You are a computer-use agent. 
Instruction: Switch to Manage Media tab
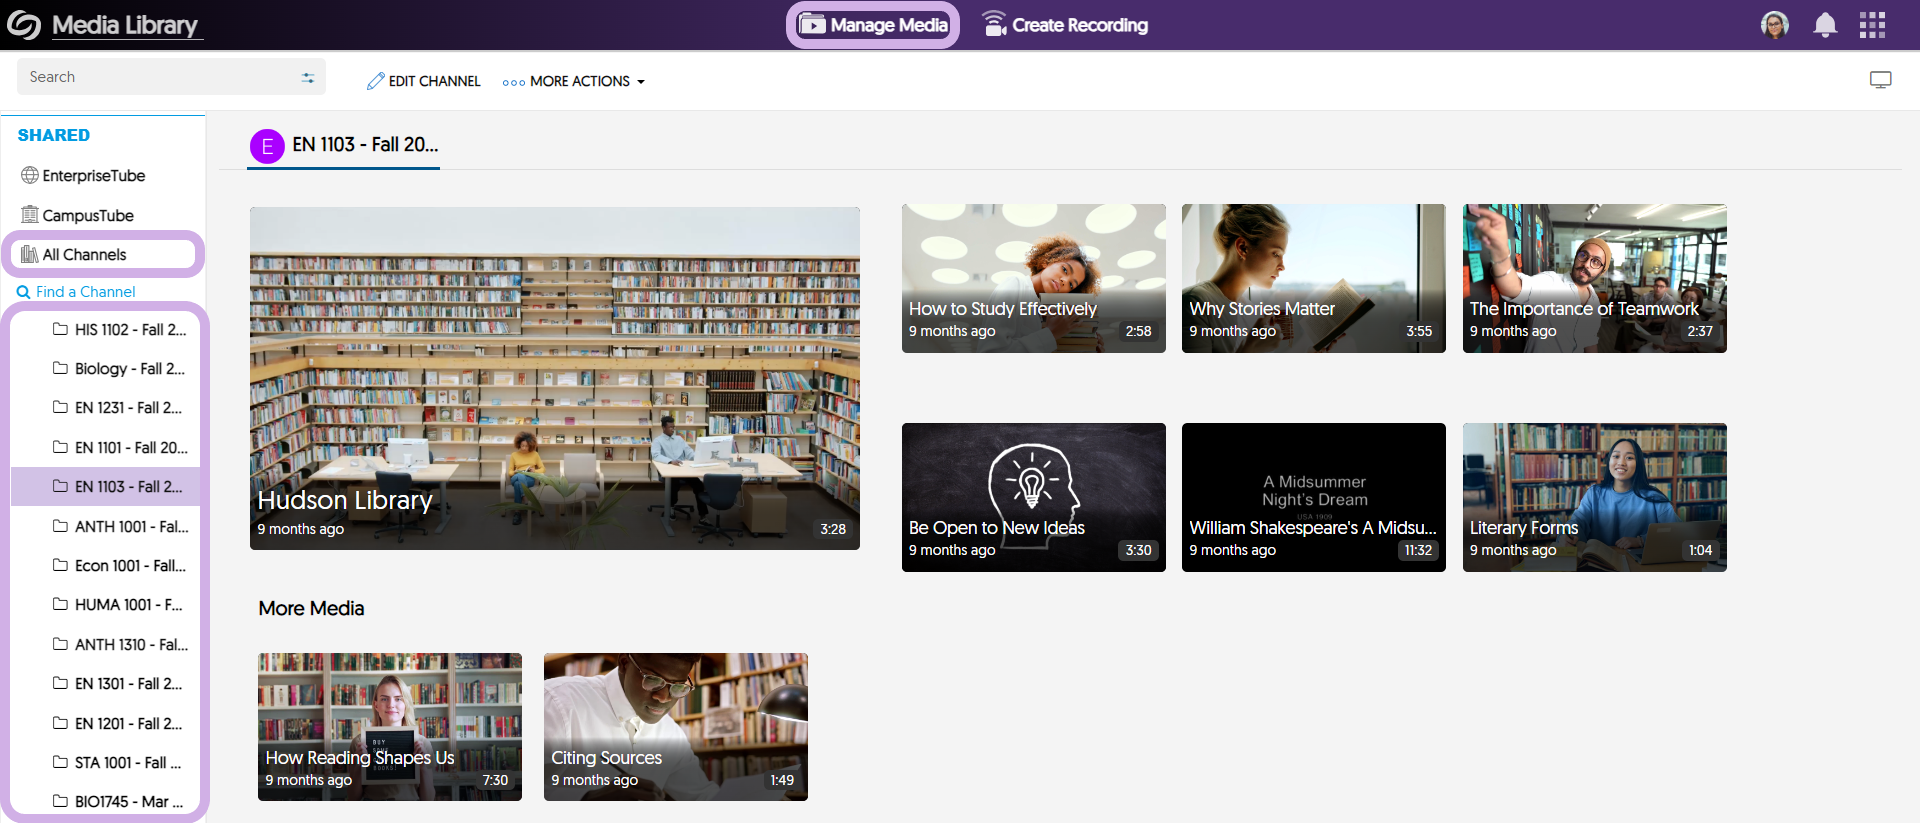pyautogui.click(x=873, y=25)
